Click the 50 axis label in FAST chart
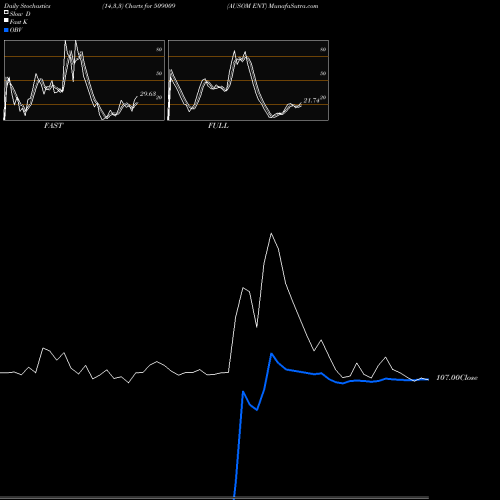 (x=159, y=73)
